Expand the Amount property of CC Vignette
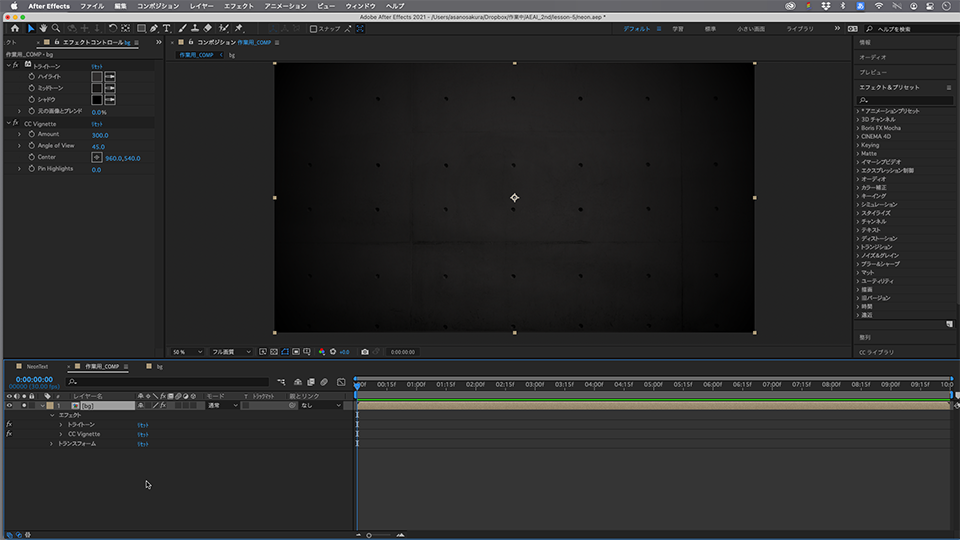Screen dimensions: 960x540 coord(19,135)
